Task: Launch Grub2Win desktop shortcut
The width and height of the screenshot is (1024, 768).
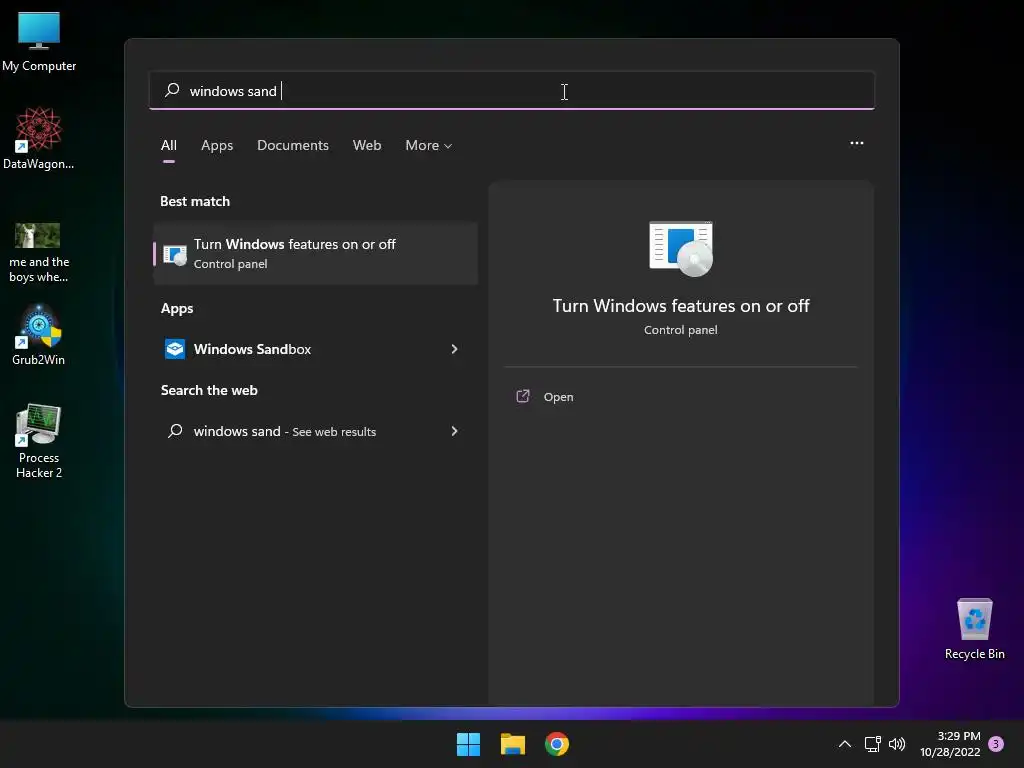Action: coord(39,335)
